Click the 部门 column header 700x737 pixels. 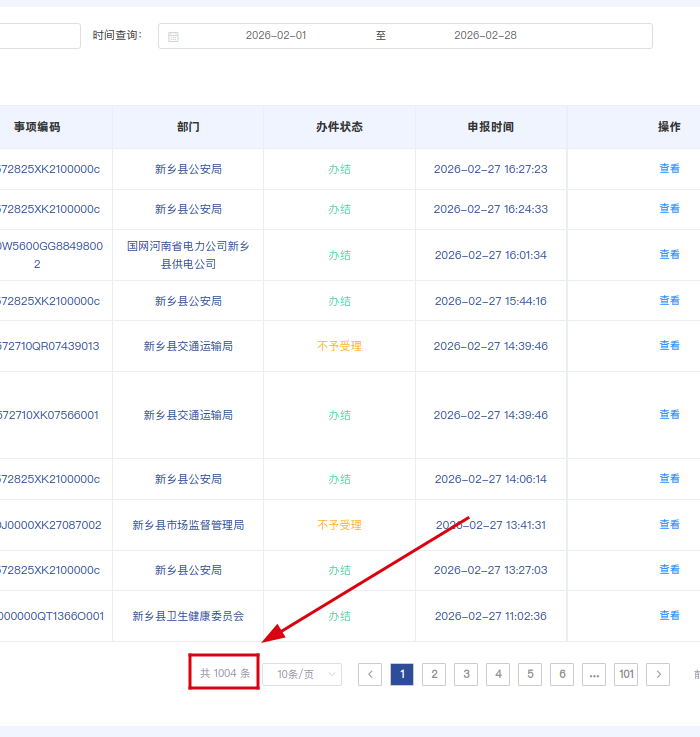coord(188,127)
